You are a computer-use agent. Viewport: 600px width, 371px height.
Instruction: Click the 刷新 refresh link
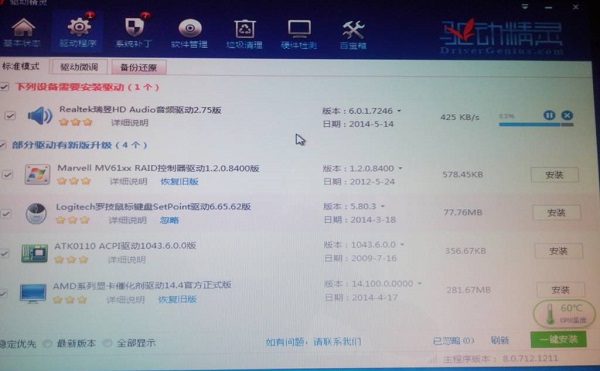coord(500,340)
